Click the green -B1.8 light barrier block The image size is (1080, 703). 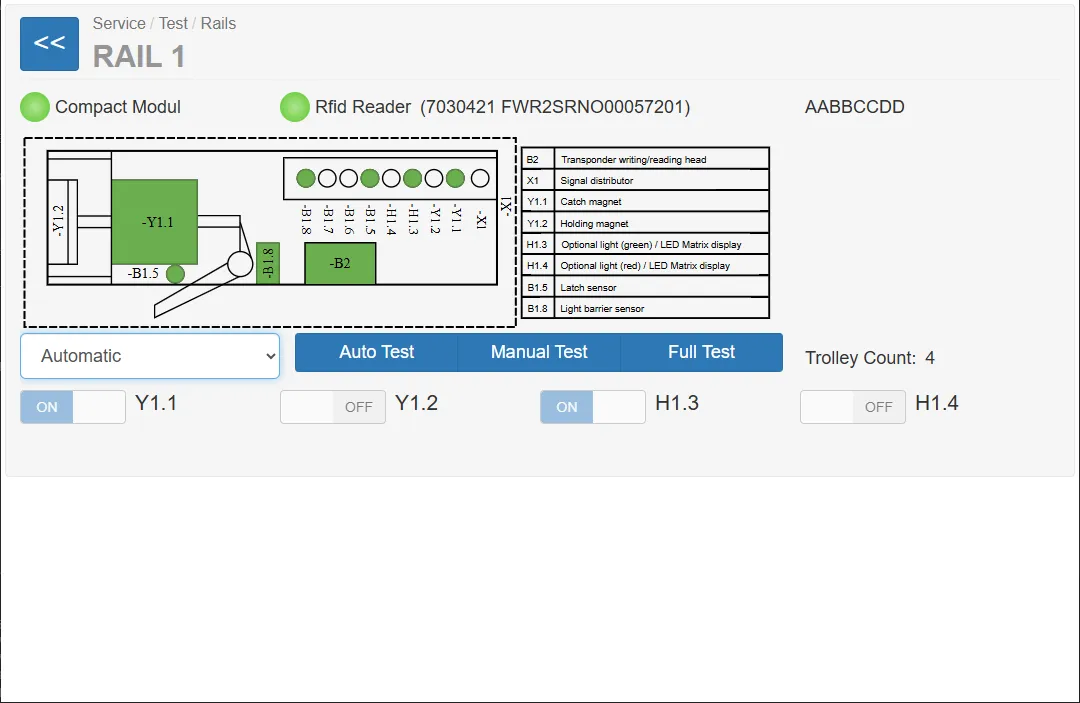268,263
